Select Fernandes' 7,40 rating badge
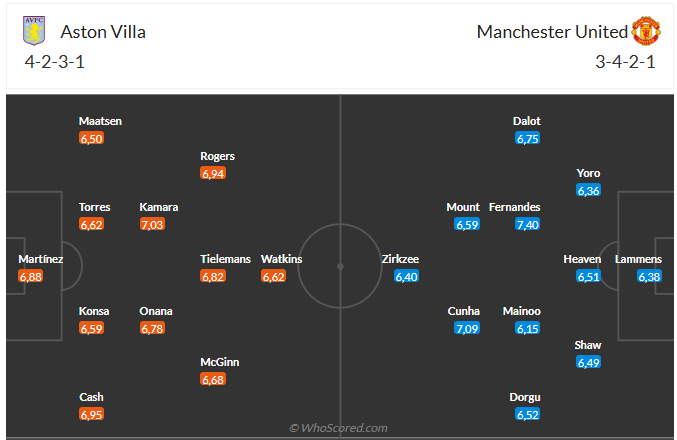 [527, 224]
